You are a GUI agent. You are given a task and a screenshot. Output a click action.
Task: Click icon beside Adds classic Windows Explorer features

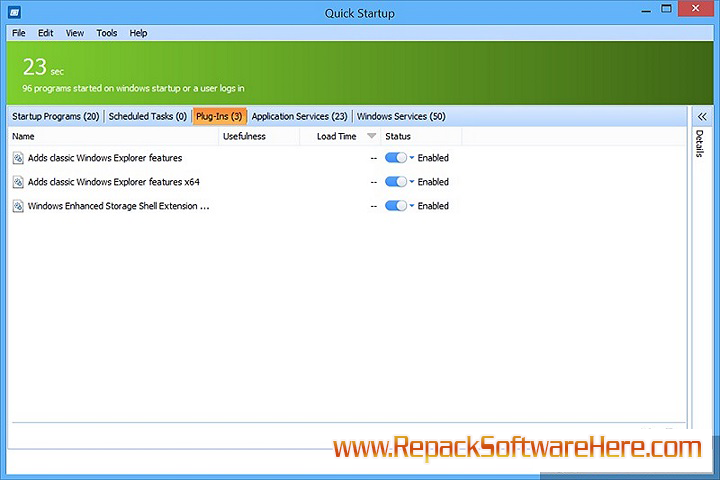(x=18, y=158)
